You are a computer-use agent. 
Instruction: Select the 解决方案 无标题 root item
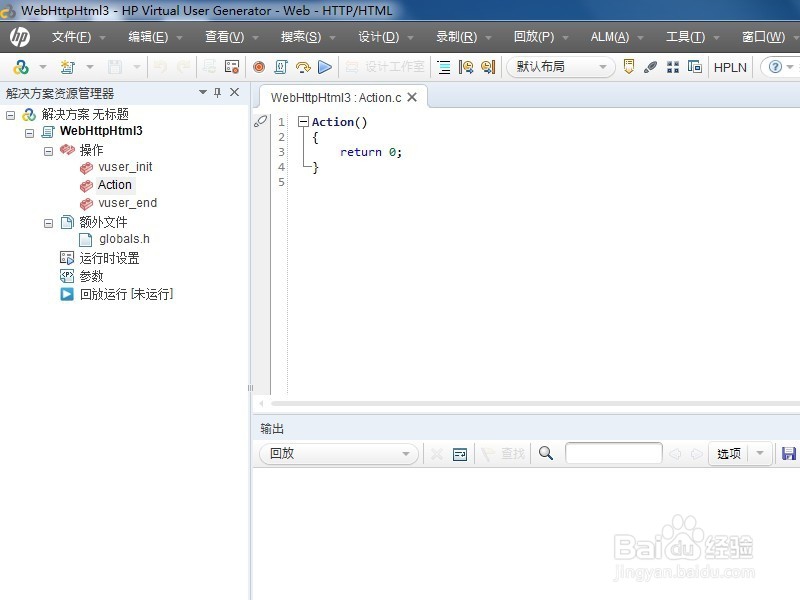(x=85, y=114)
